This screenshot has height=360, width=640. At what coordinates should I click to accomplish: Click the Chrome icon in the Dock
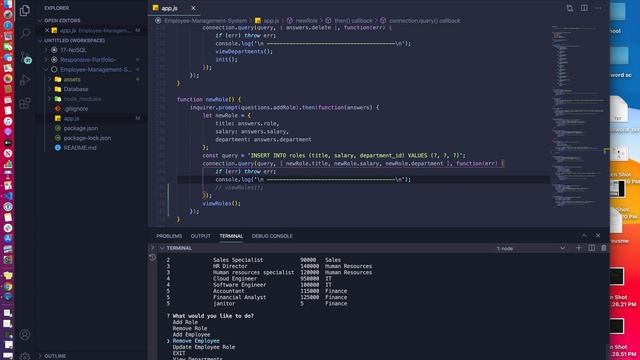pos(8,287)
